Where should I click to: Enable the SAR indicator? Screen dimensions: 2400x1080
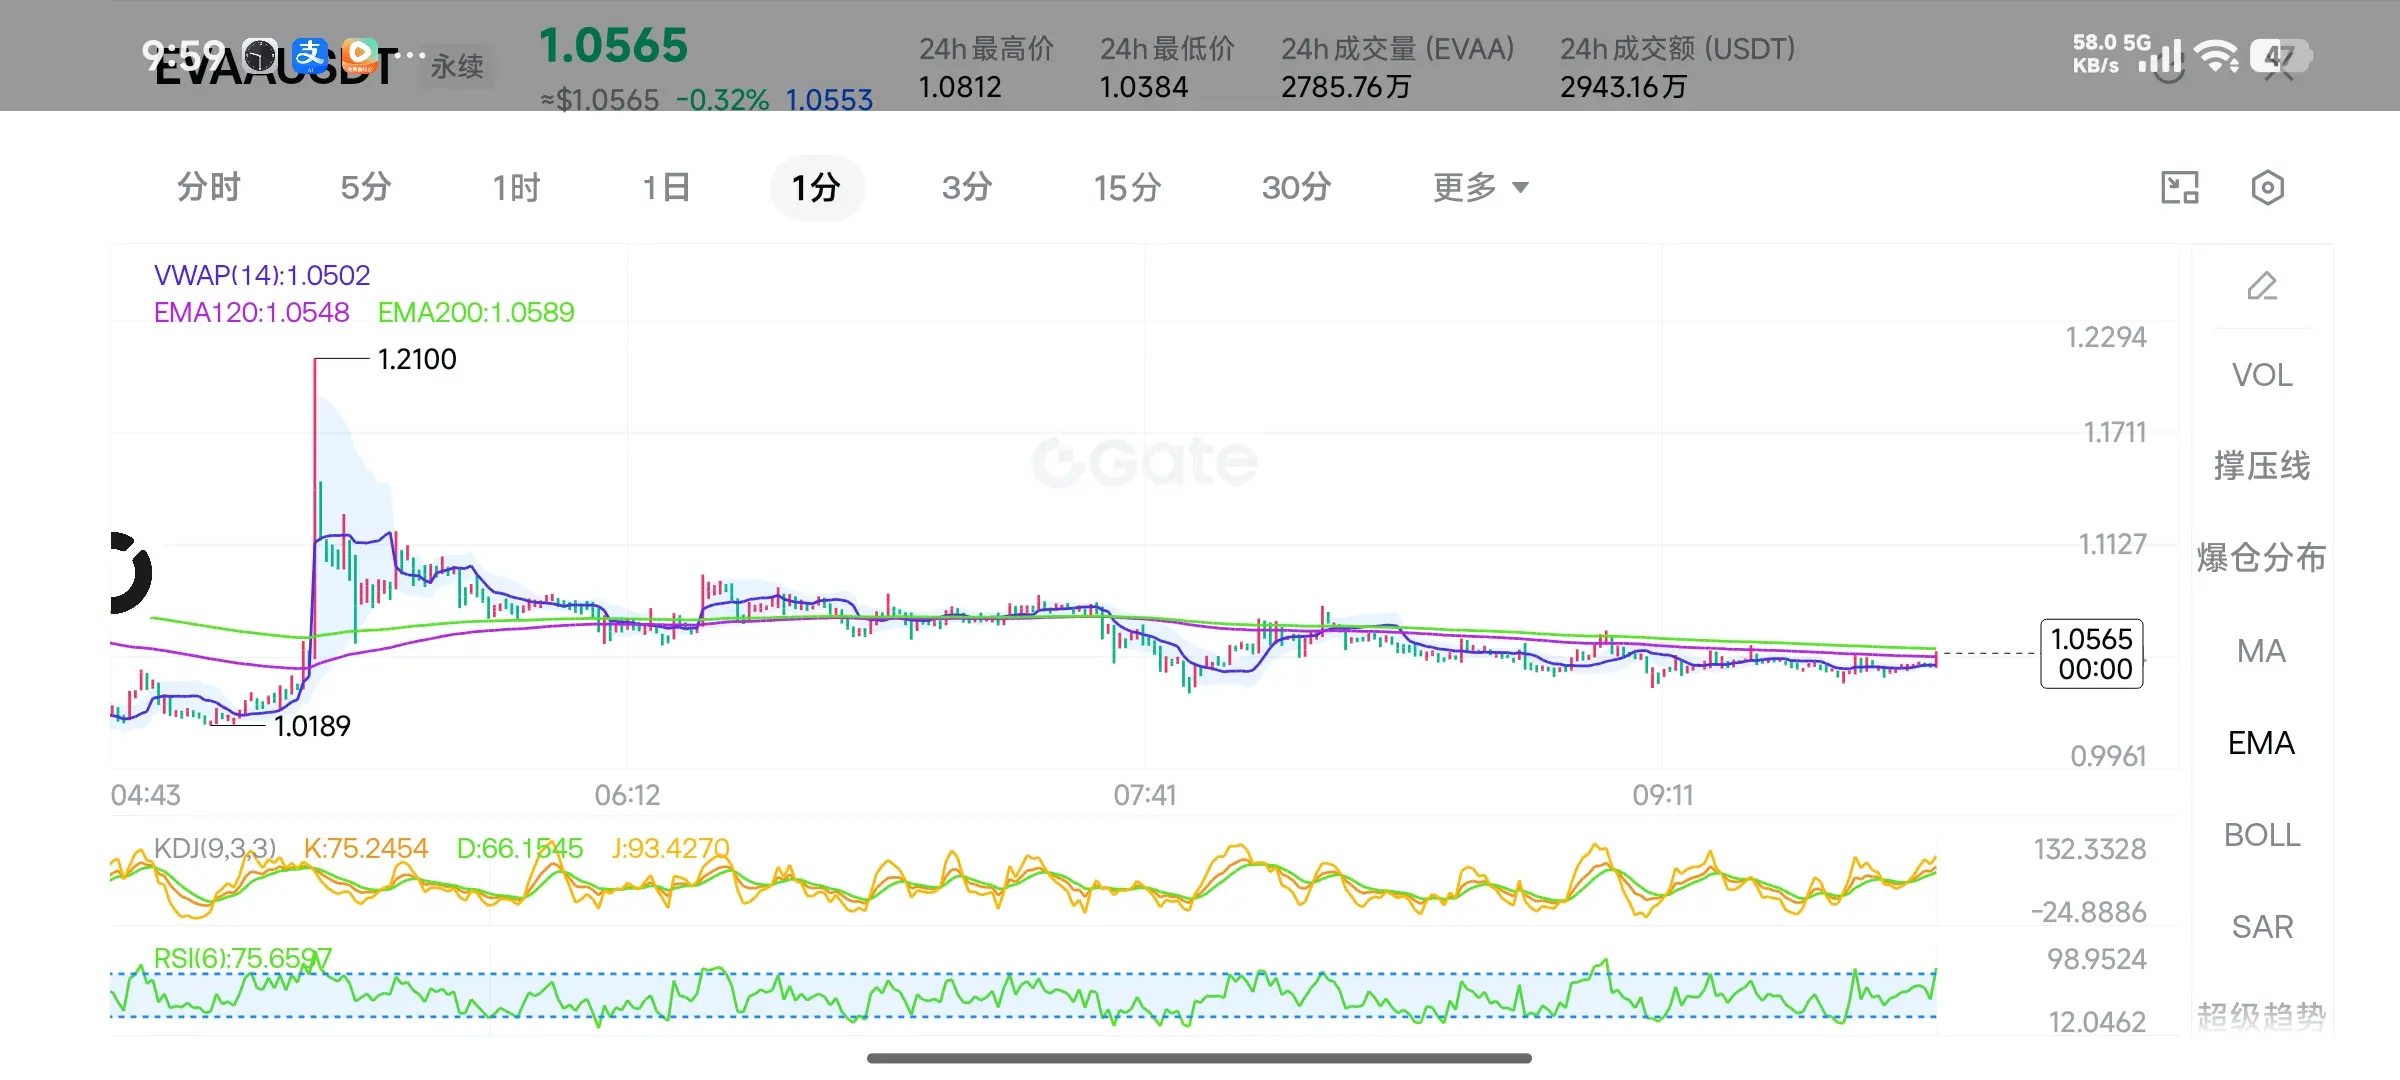[2262, 927]
